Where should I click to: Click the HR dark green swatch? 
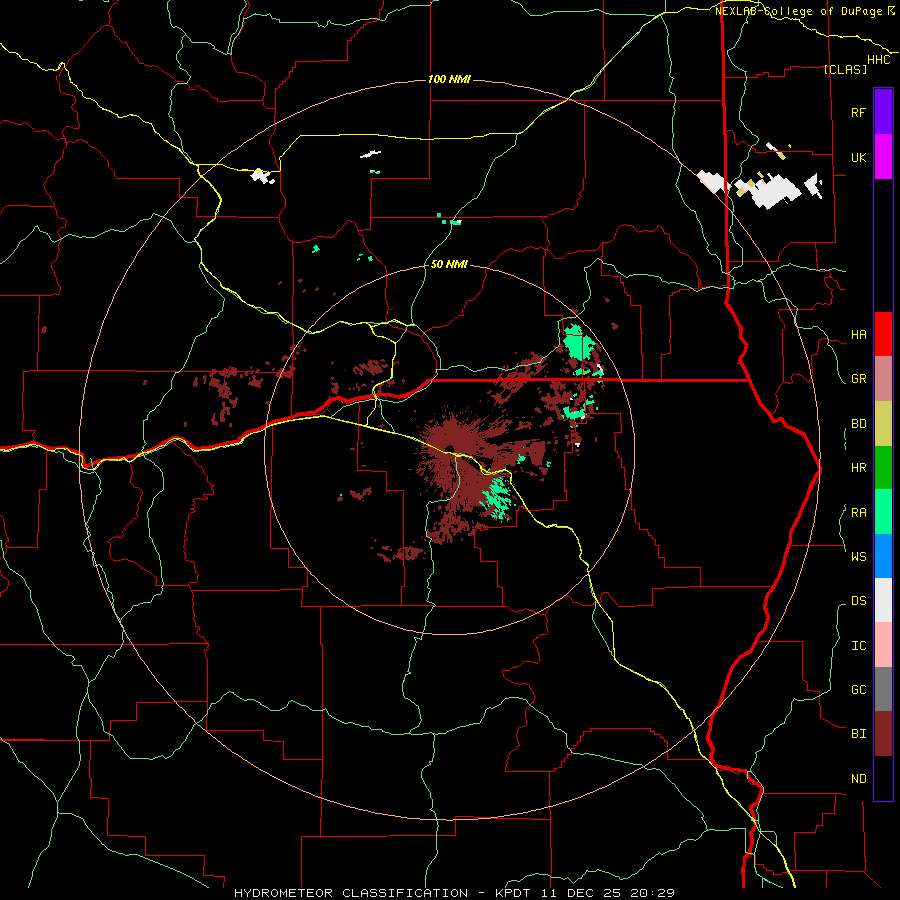click(x=883, y=468)
